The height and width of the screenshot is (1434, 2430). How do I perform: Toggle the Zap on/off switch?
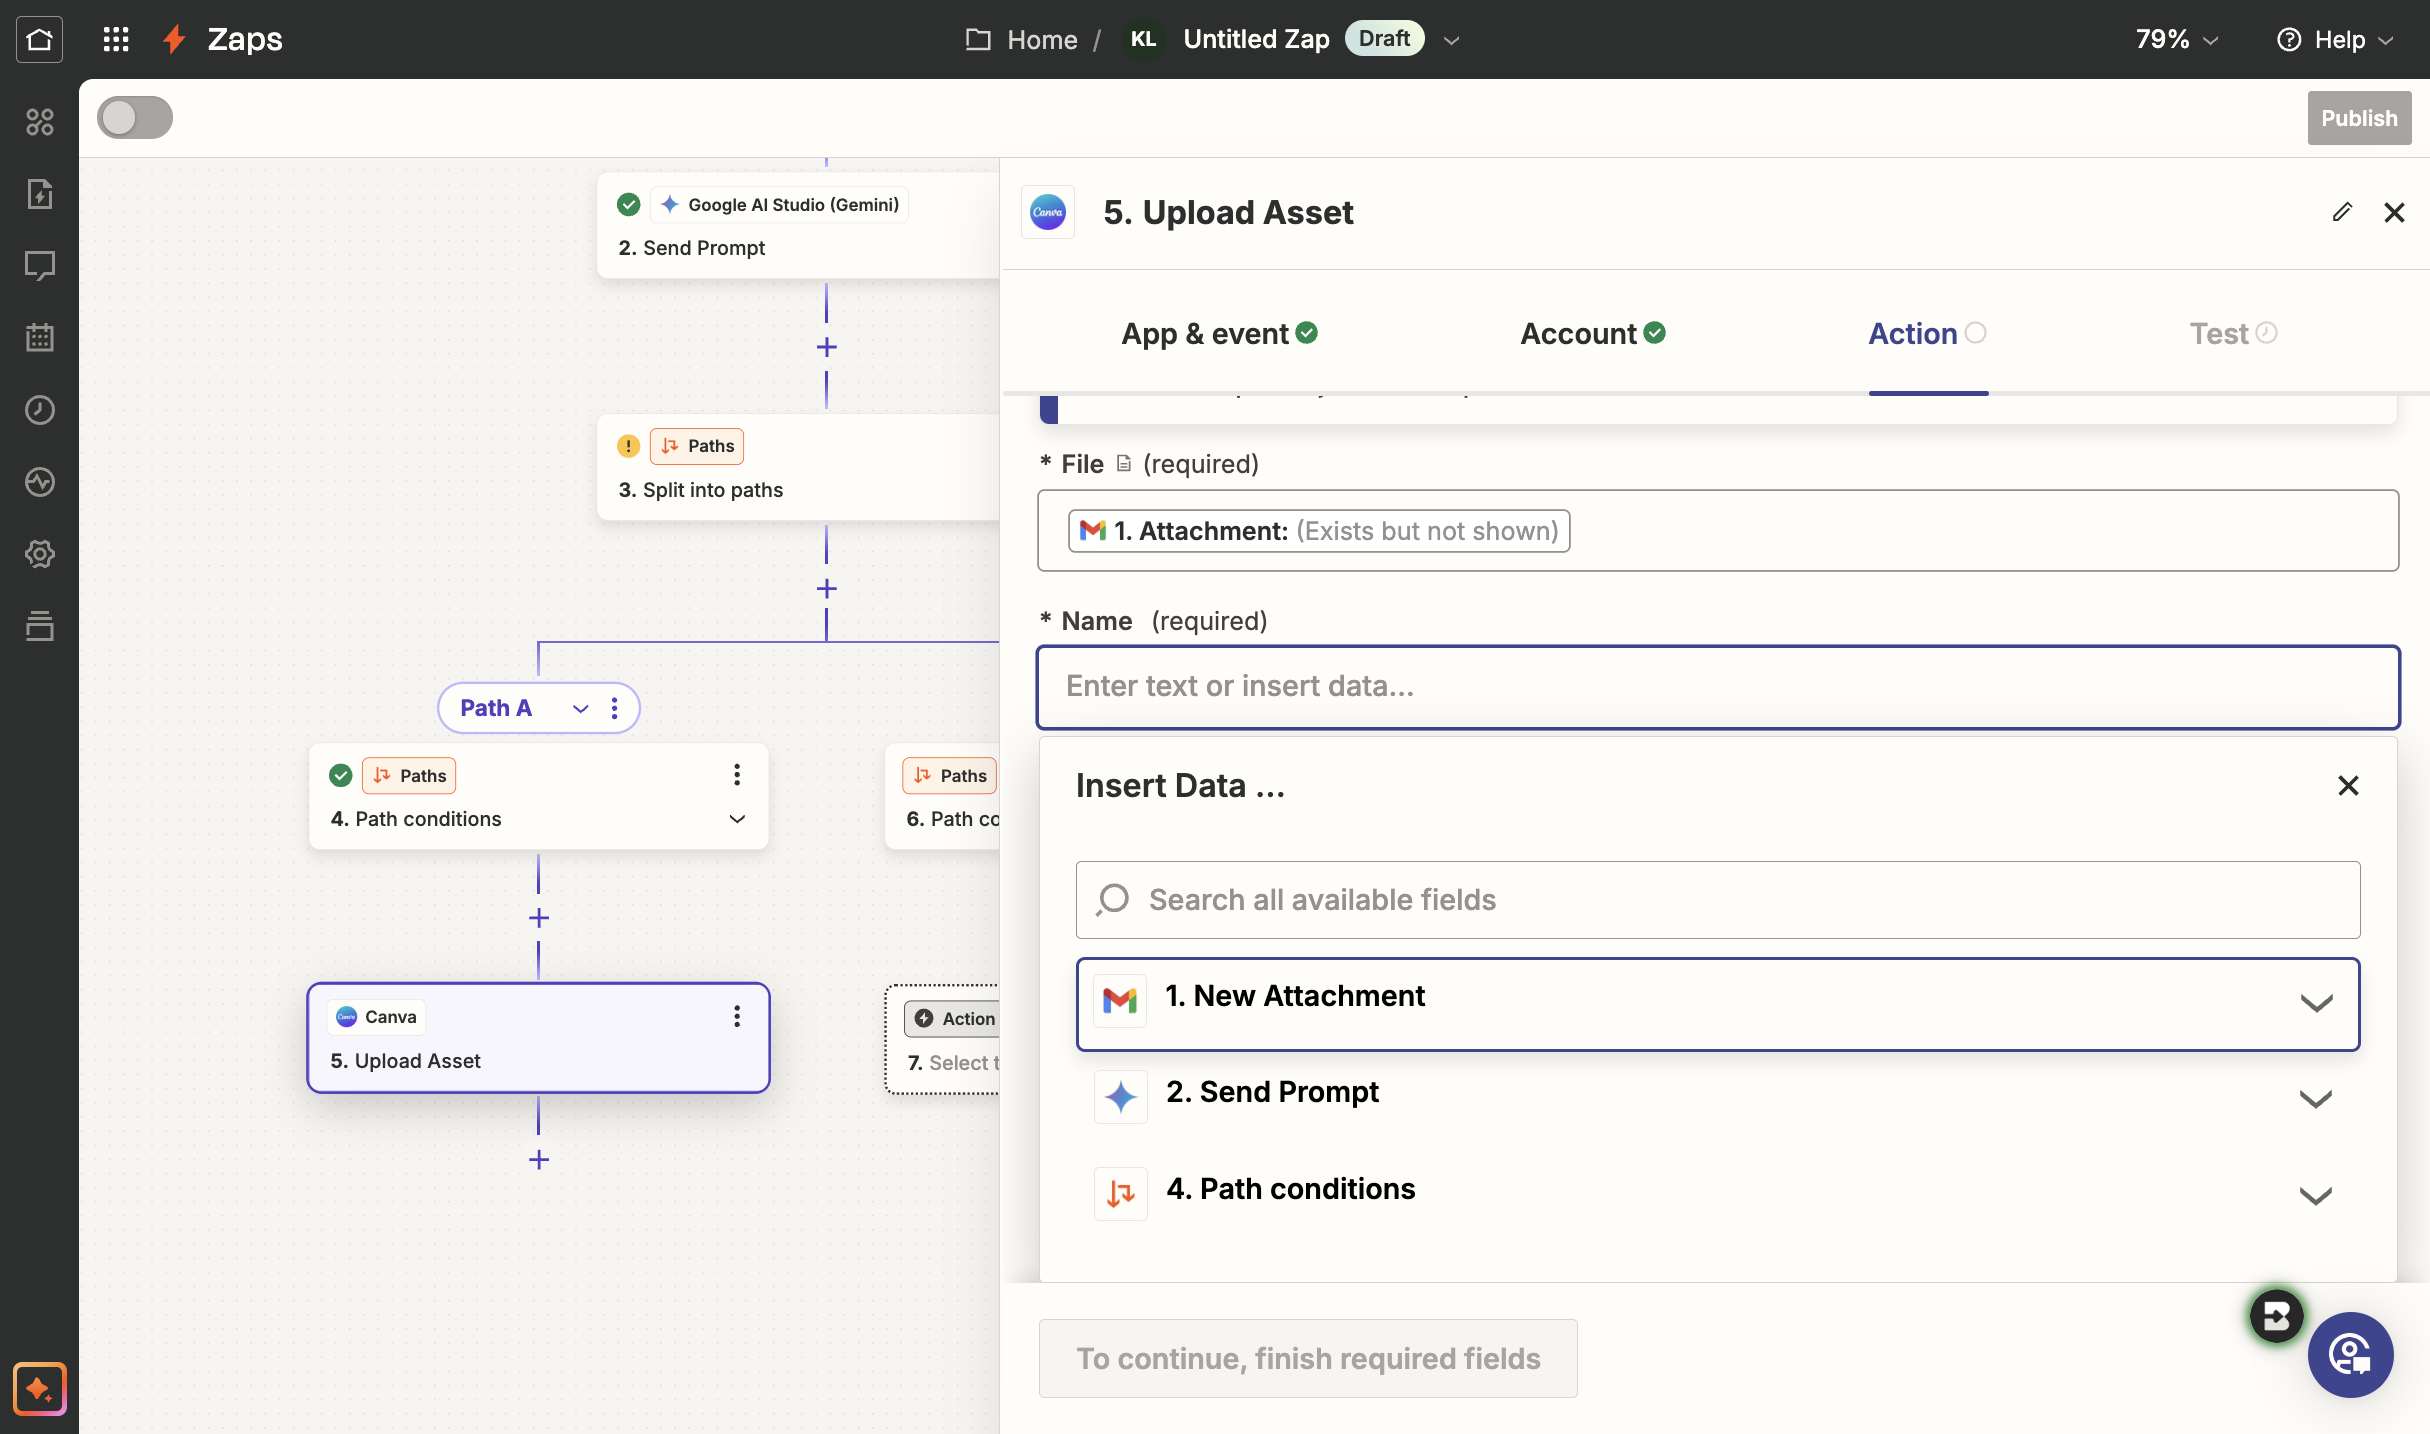point(135,117)
